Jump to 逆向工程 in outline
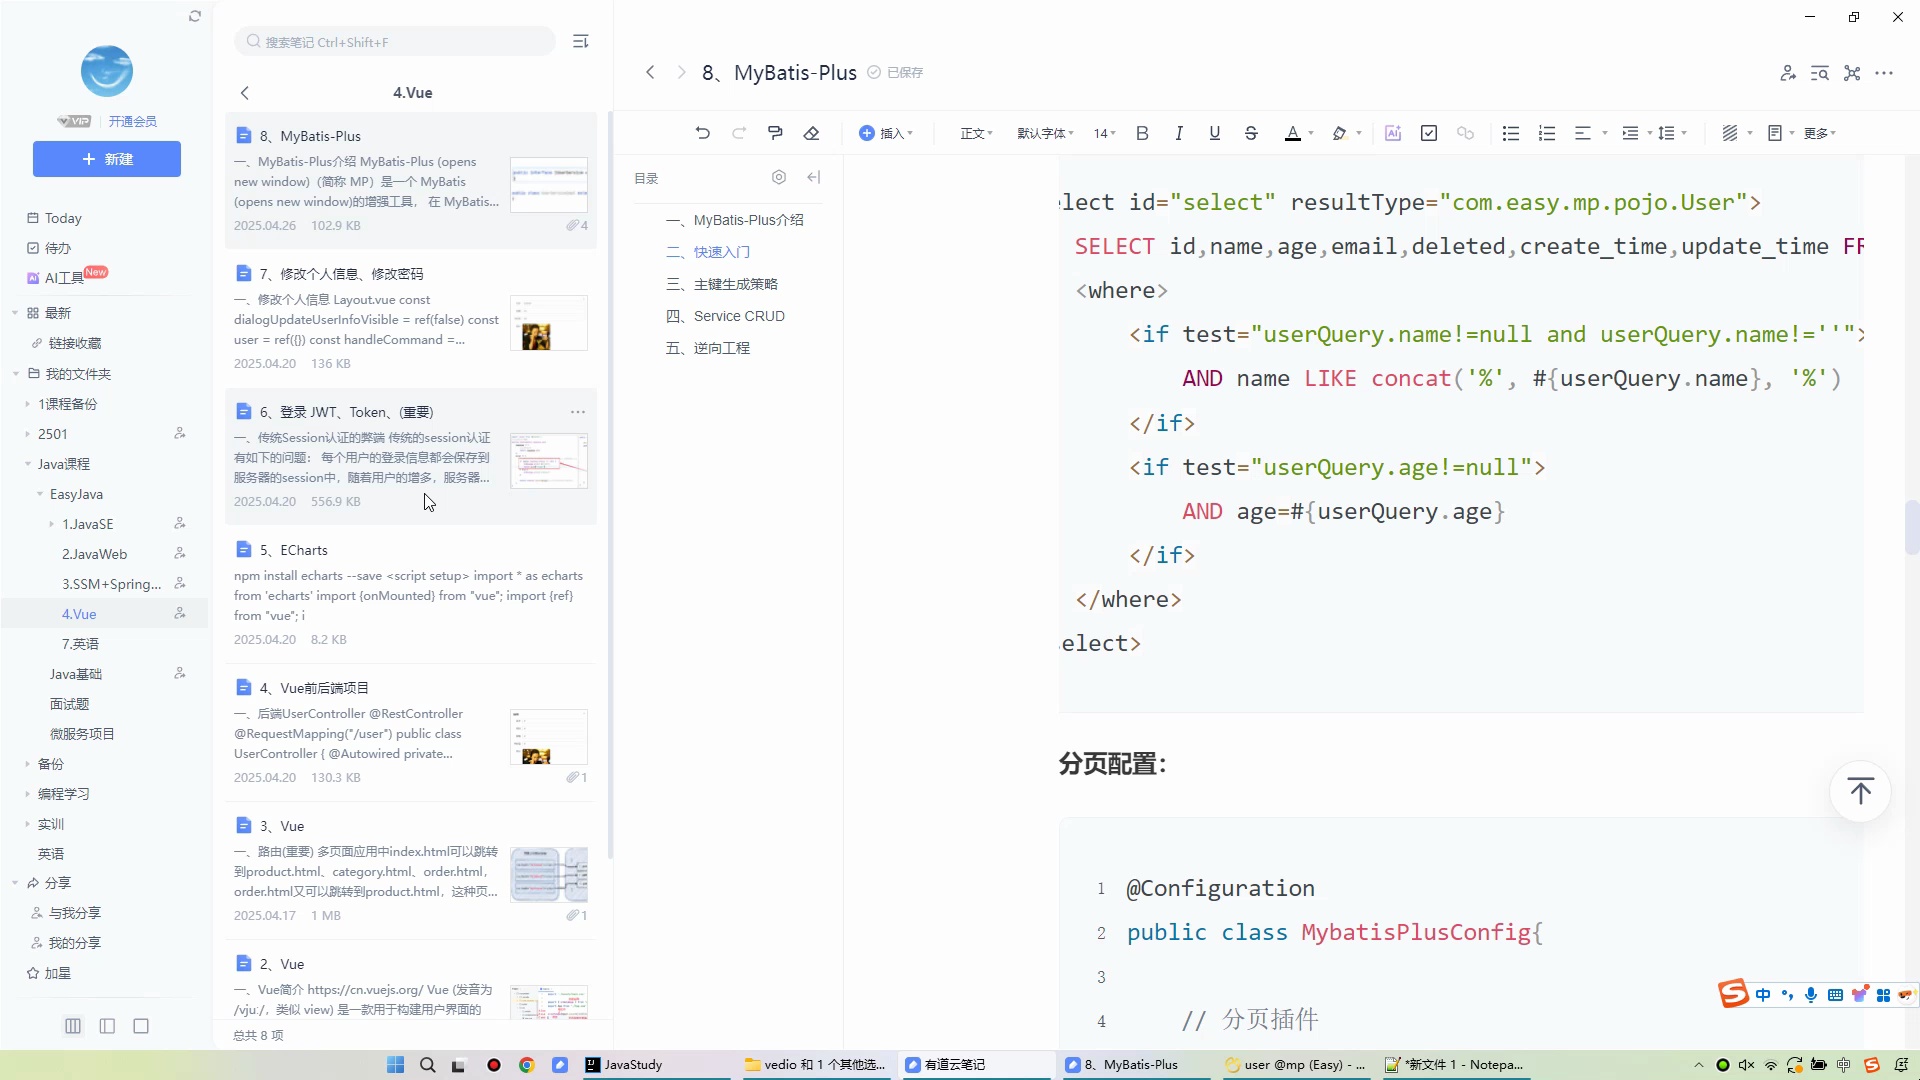 (708, 348)
